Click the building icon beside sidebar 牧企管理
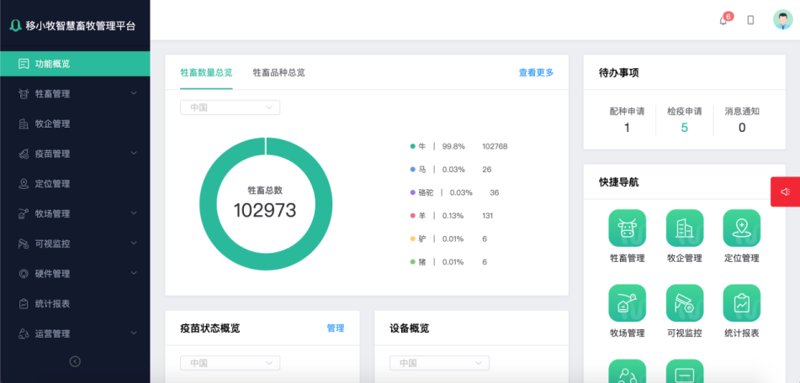Viewport: 800px width, 383px height. [23, 124]
